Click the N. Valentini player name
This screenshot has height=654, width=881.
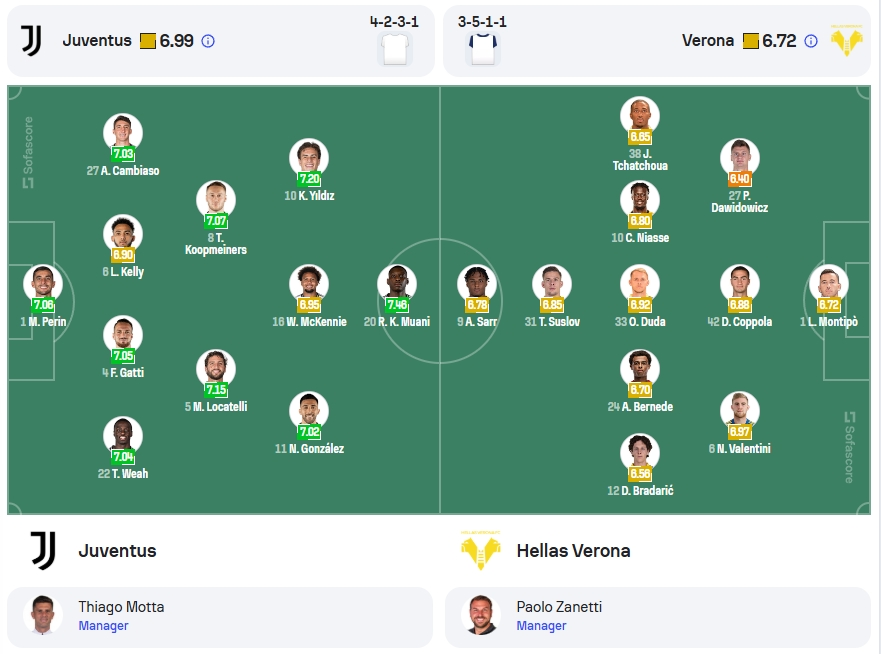tap(739, 448)
